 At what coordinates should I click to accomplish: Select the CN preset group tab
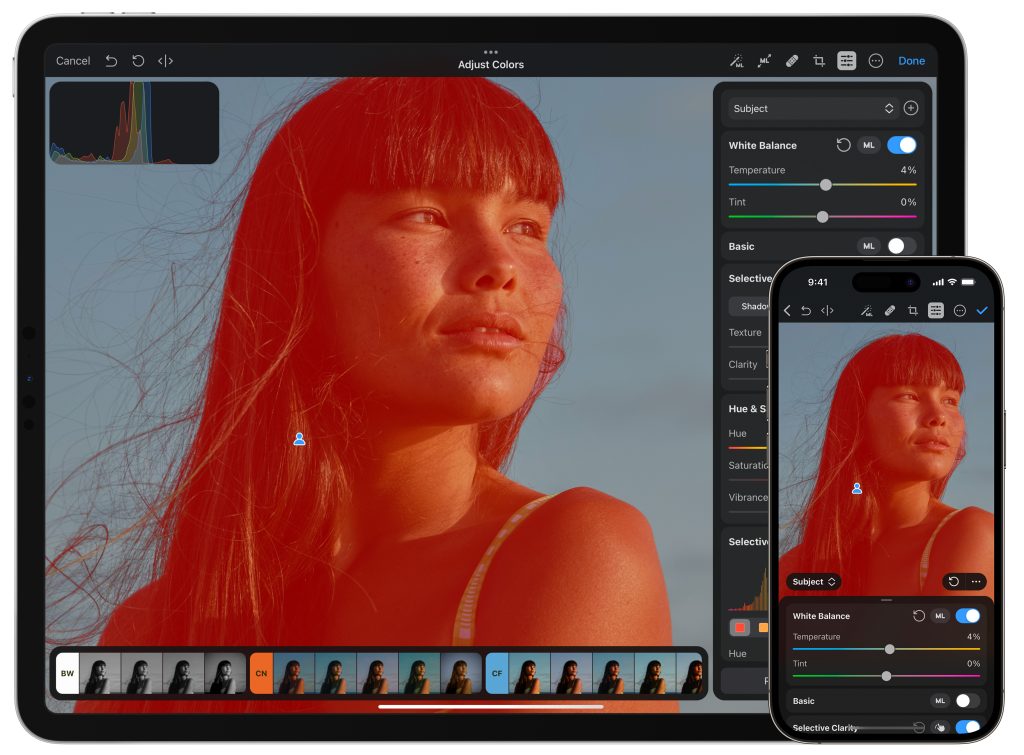coord(261,674)
